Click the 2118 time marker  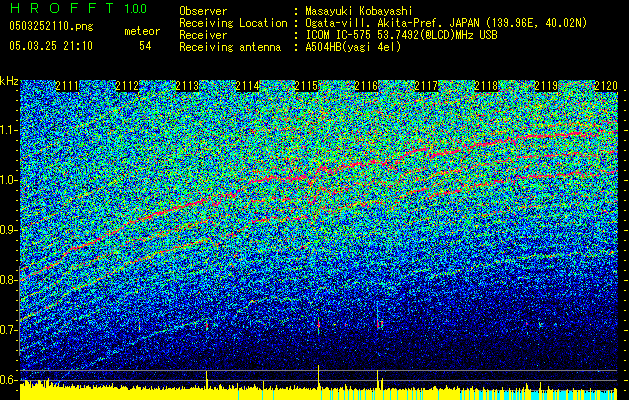point(486,86)
